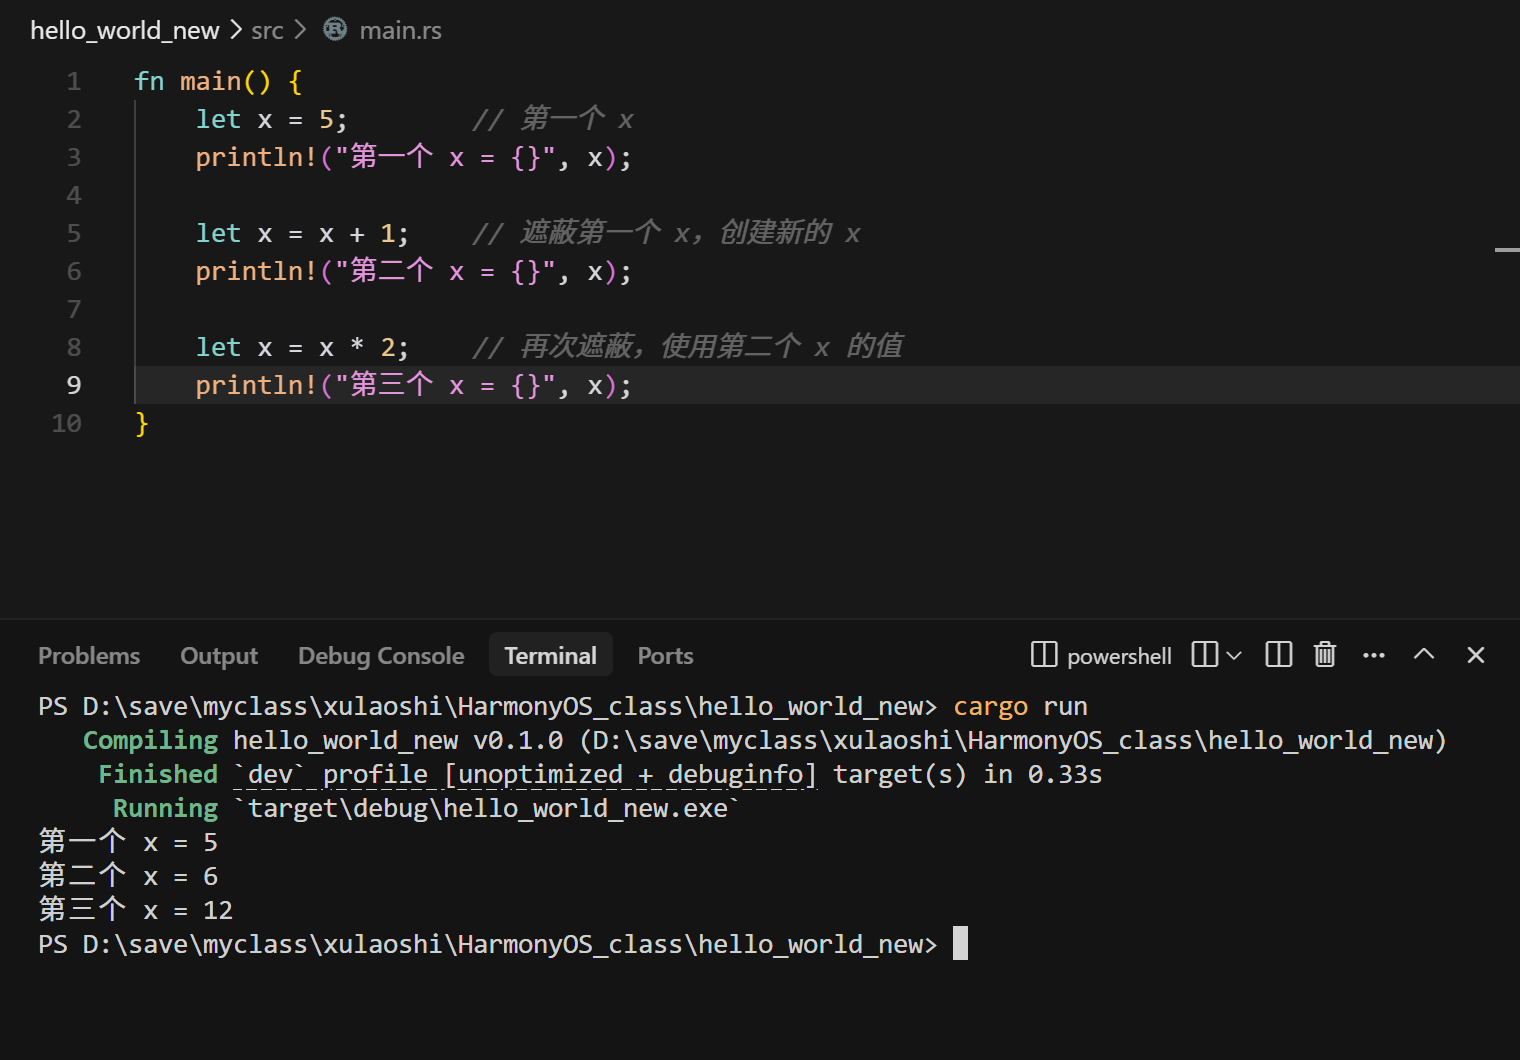Click the 'cargo run' command in terminal
Image resolution: width=1520 pixels, height=1060 pixels.
[x=1020, y=706]
